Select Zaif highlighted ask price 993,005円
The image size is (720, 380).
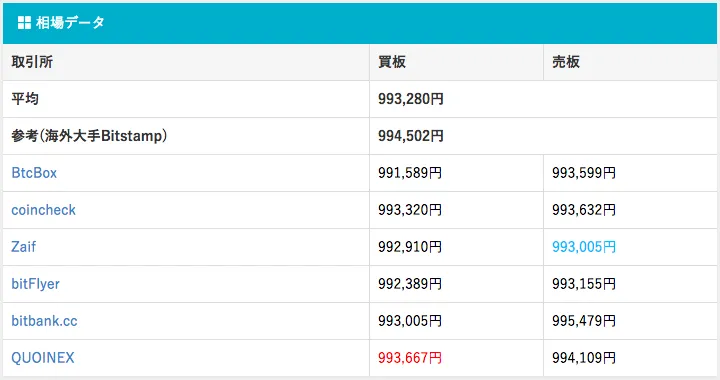tap(584, 247)
